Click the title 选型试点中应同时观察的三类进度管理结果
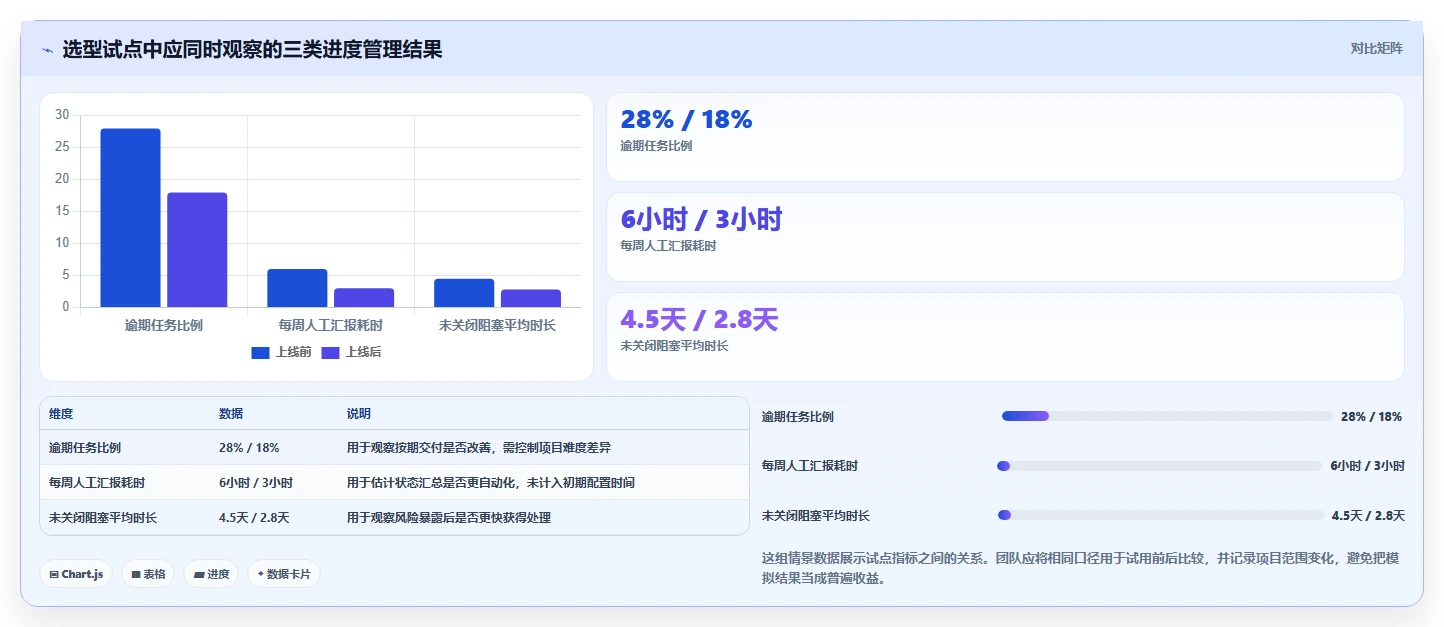The image size is (1444, 627). (x=252, y=50)
